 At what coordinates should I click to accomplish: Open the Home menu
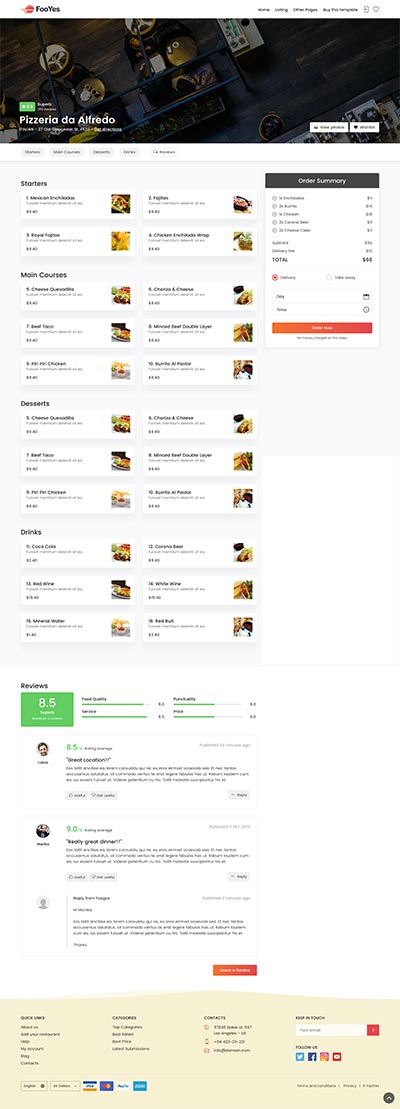point(264,10)
